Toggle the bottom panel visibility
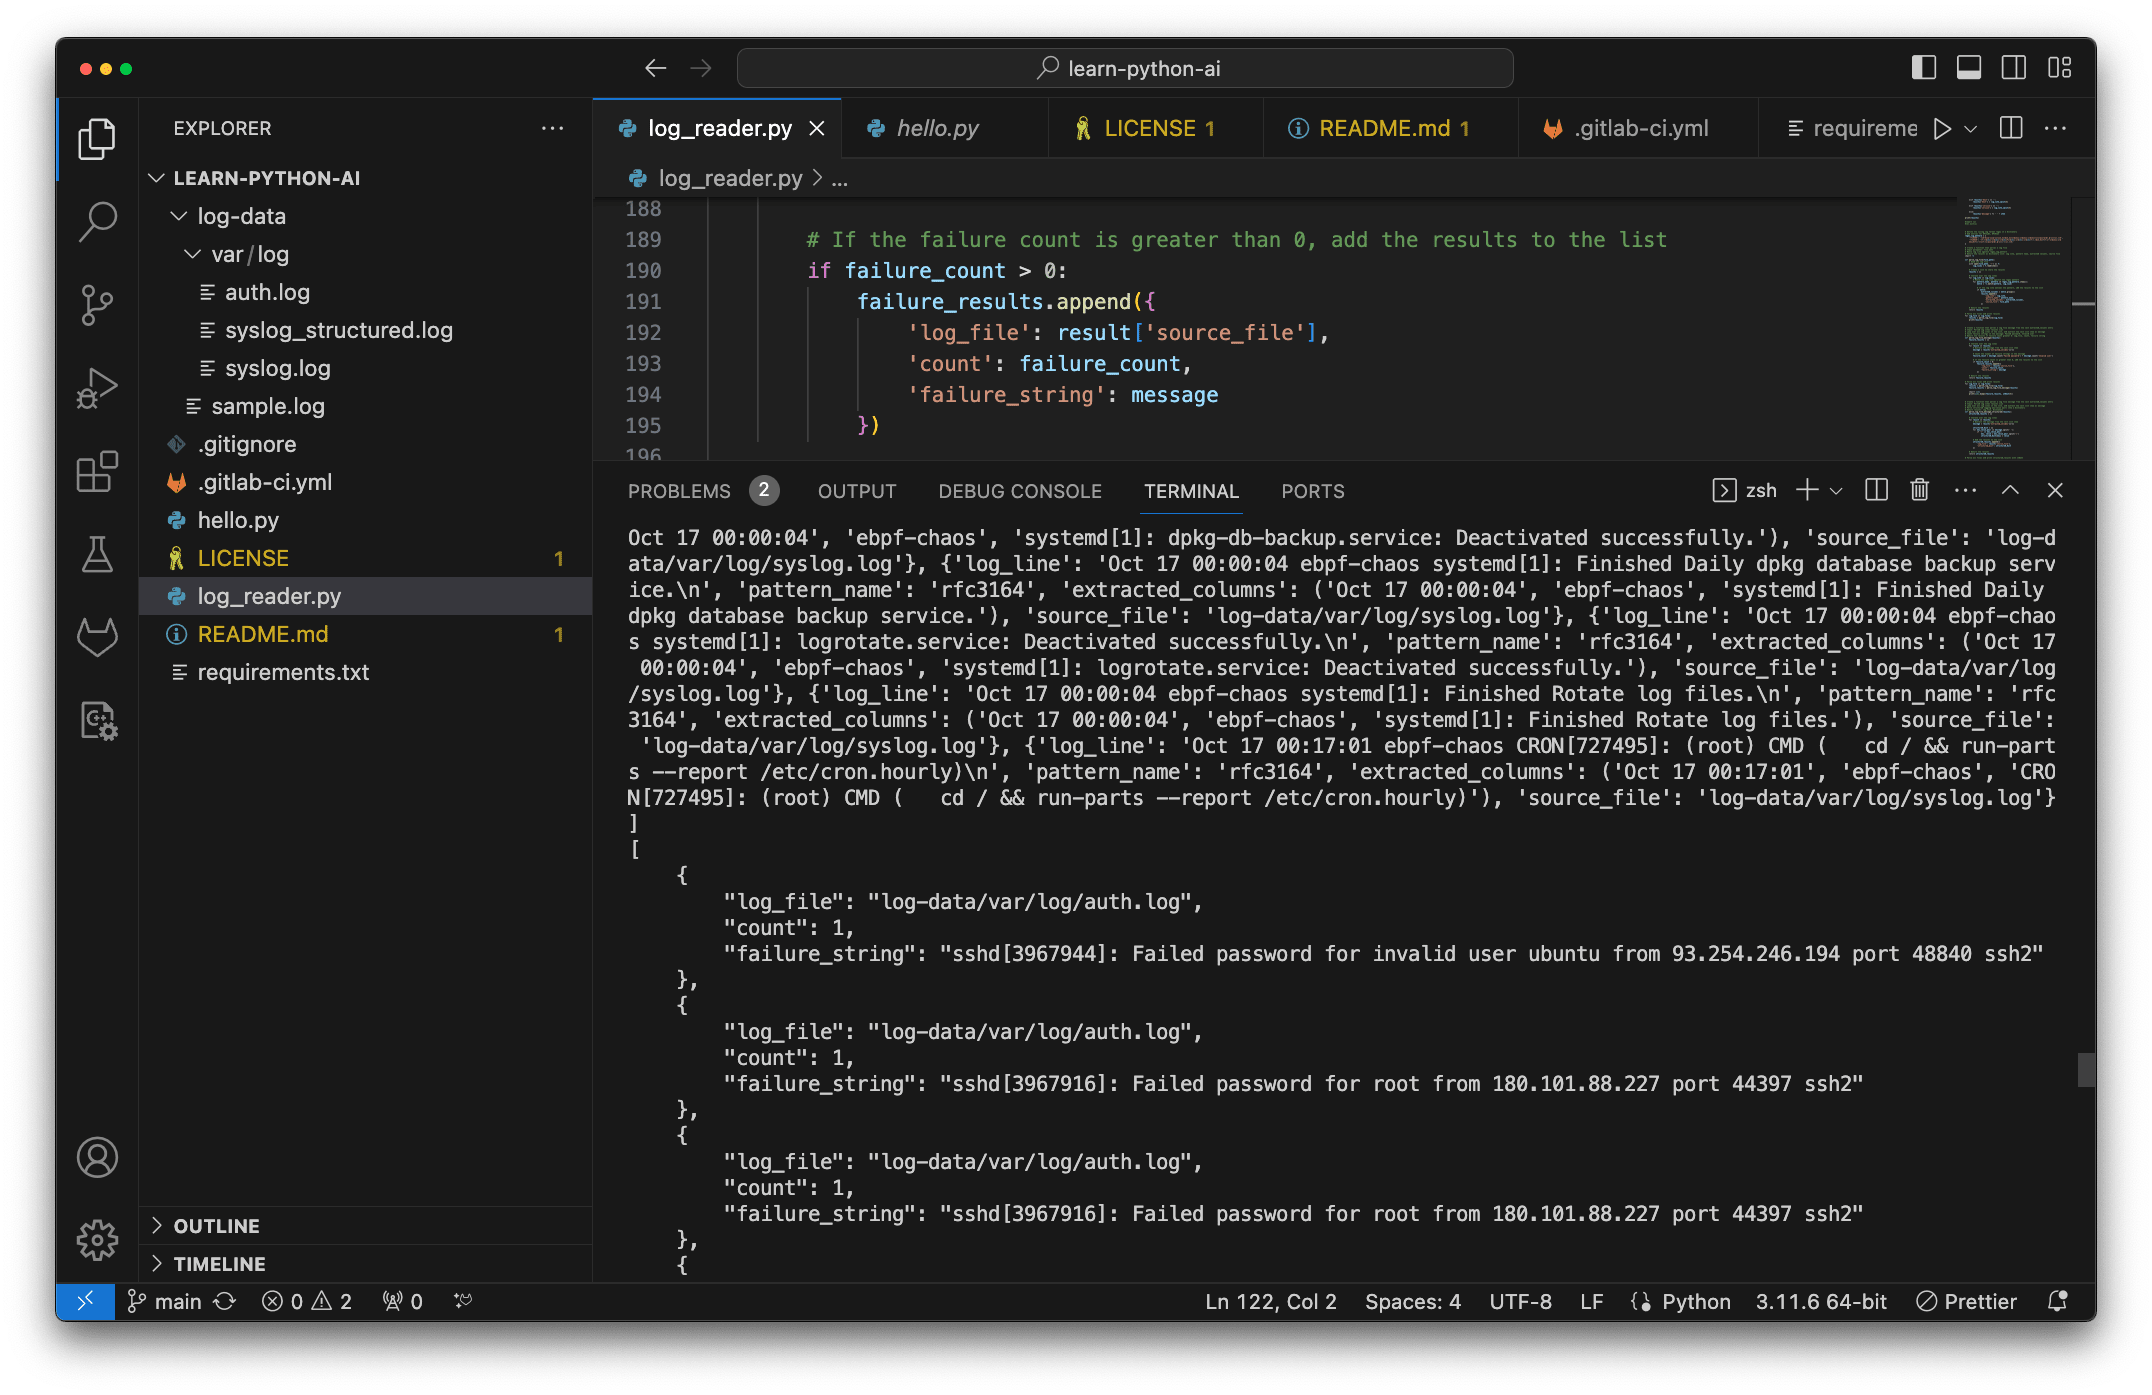The height and width of the screenshot is (1395, 2152). pyautogui.click(x=1969, y=68)
